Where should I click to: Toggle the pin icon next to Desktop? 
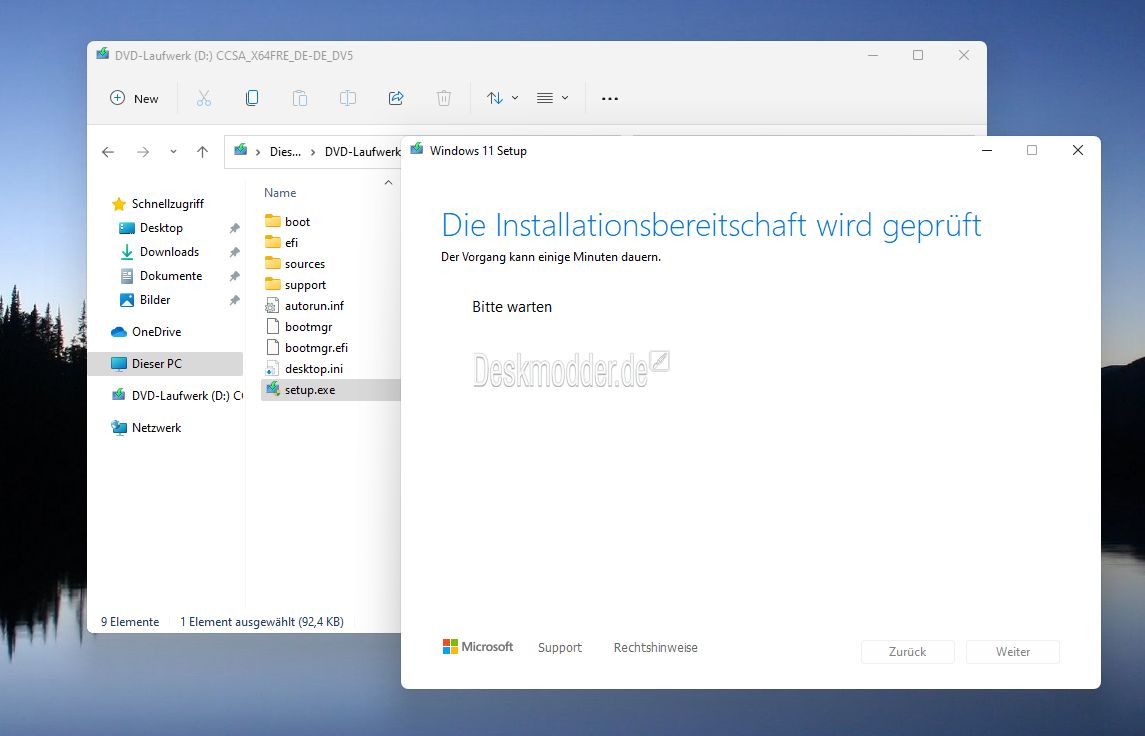(x=234, y=229)
